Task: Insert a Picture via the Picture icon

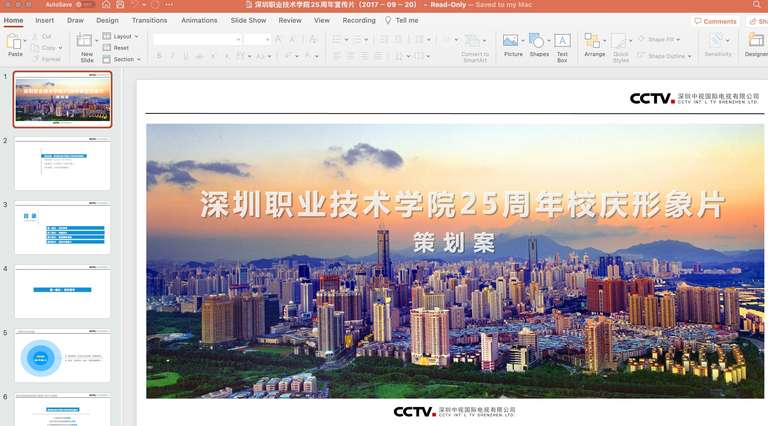Action: [x=510, y=40]
